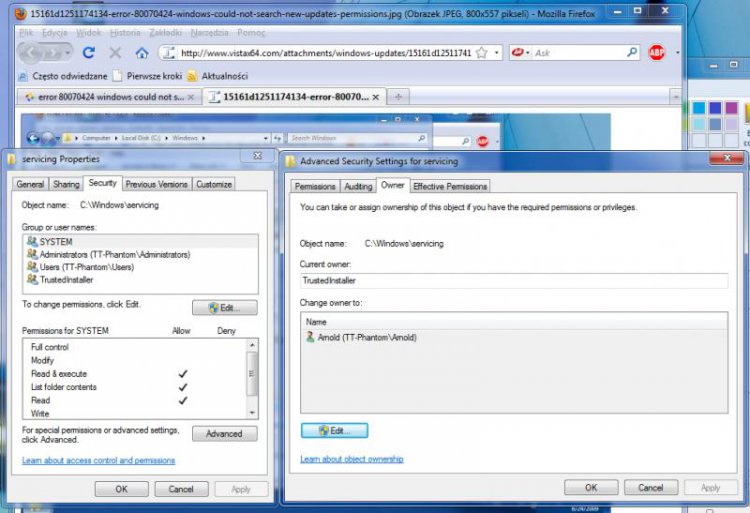
Task: Open the Customize tab
Action: 214,184
